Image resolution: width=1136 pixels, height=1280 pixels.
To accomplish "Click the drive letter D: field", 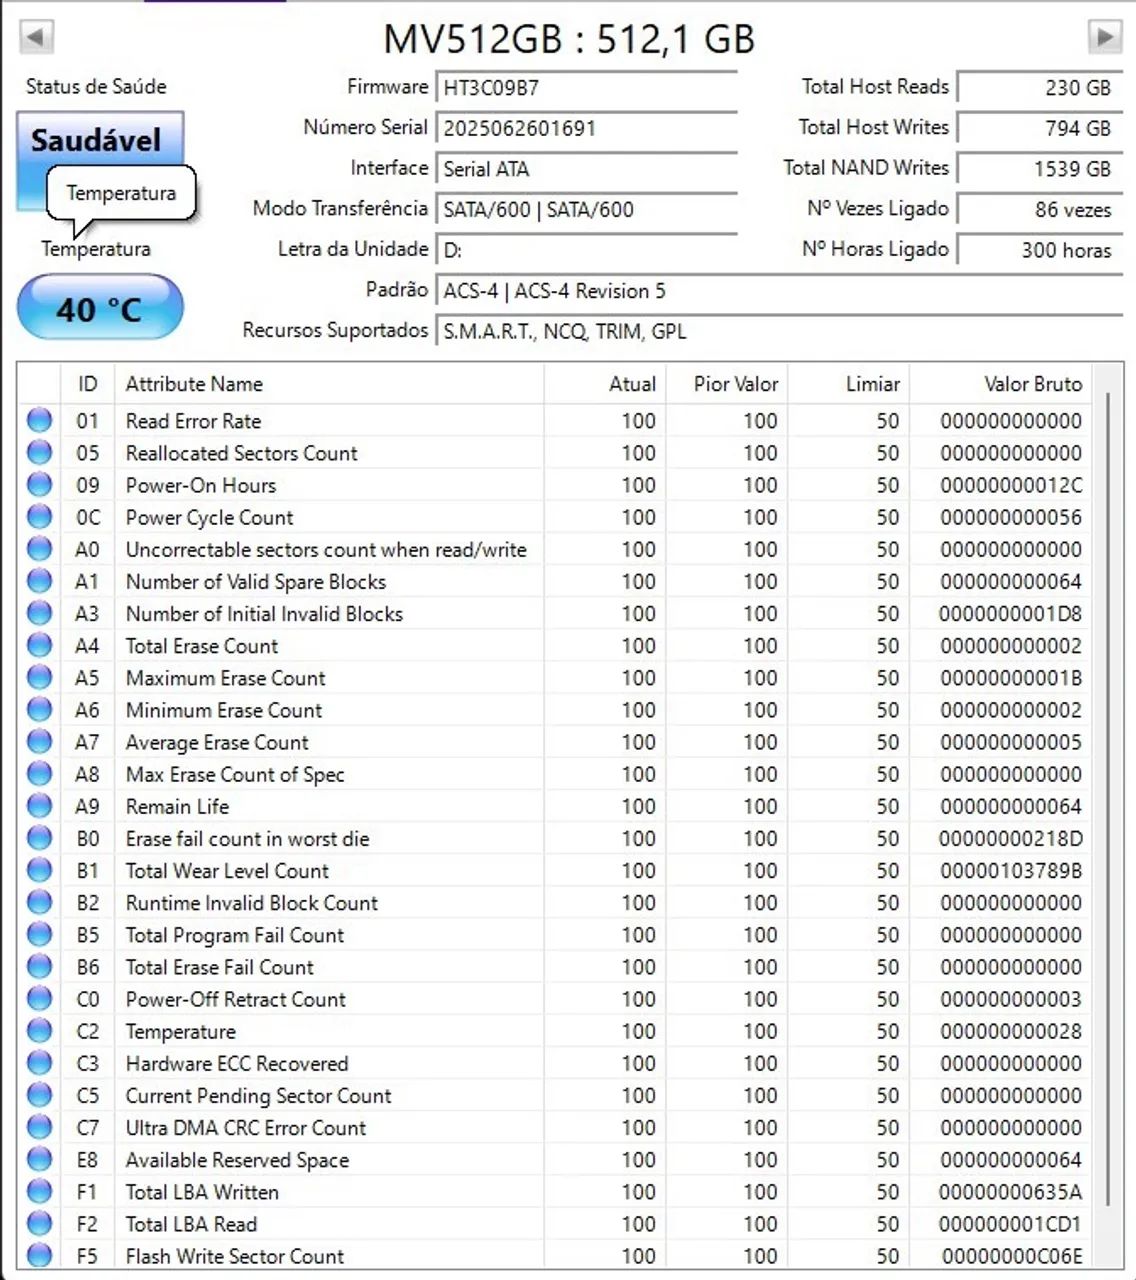I will point(586,250).
